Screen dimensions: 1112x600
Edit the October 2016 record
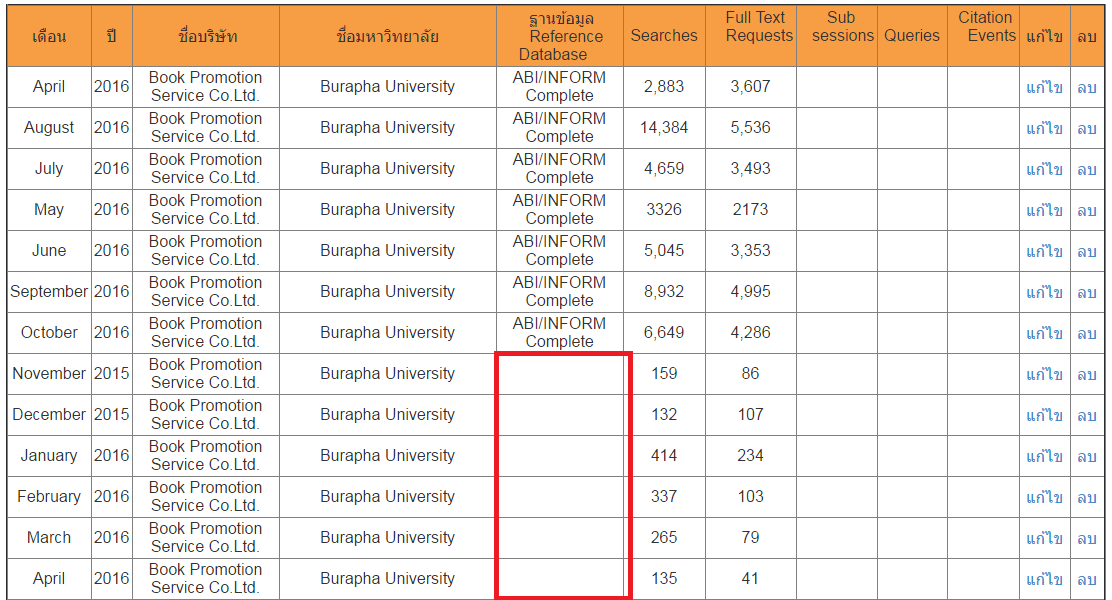(1044, 333)
